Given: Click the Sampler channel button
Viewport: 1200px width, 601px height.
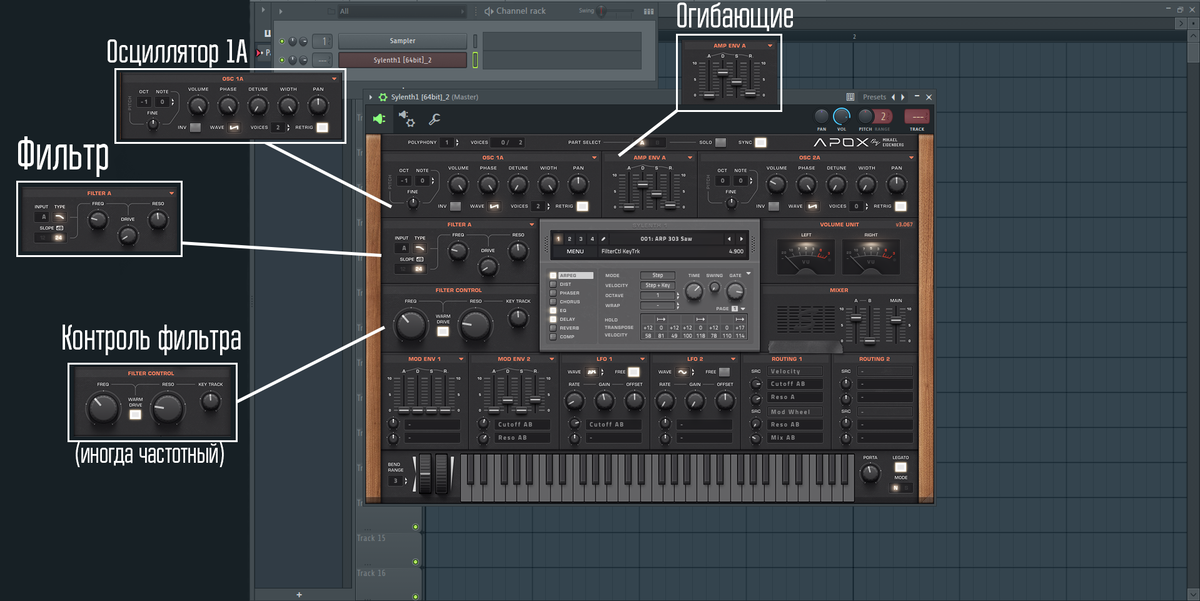Looking at the screenshot, I should coord(403,41).
